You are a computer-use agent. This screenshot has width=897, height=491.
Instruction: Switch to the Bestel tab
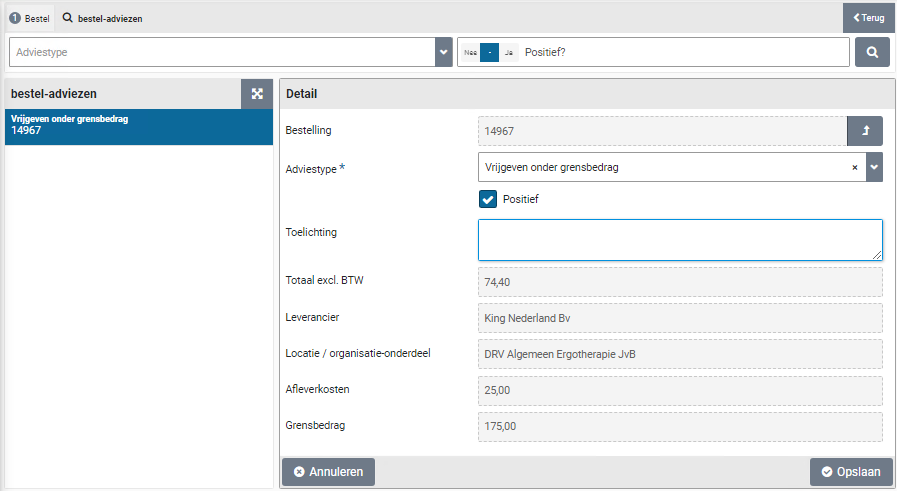[x=29, y=18]
